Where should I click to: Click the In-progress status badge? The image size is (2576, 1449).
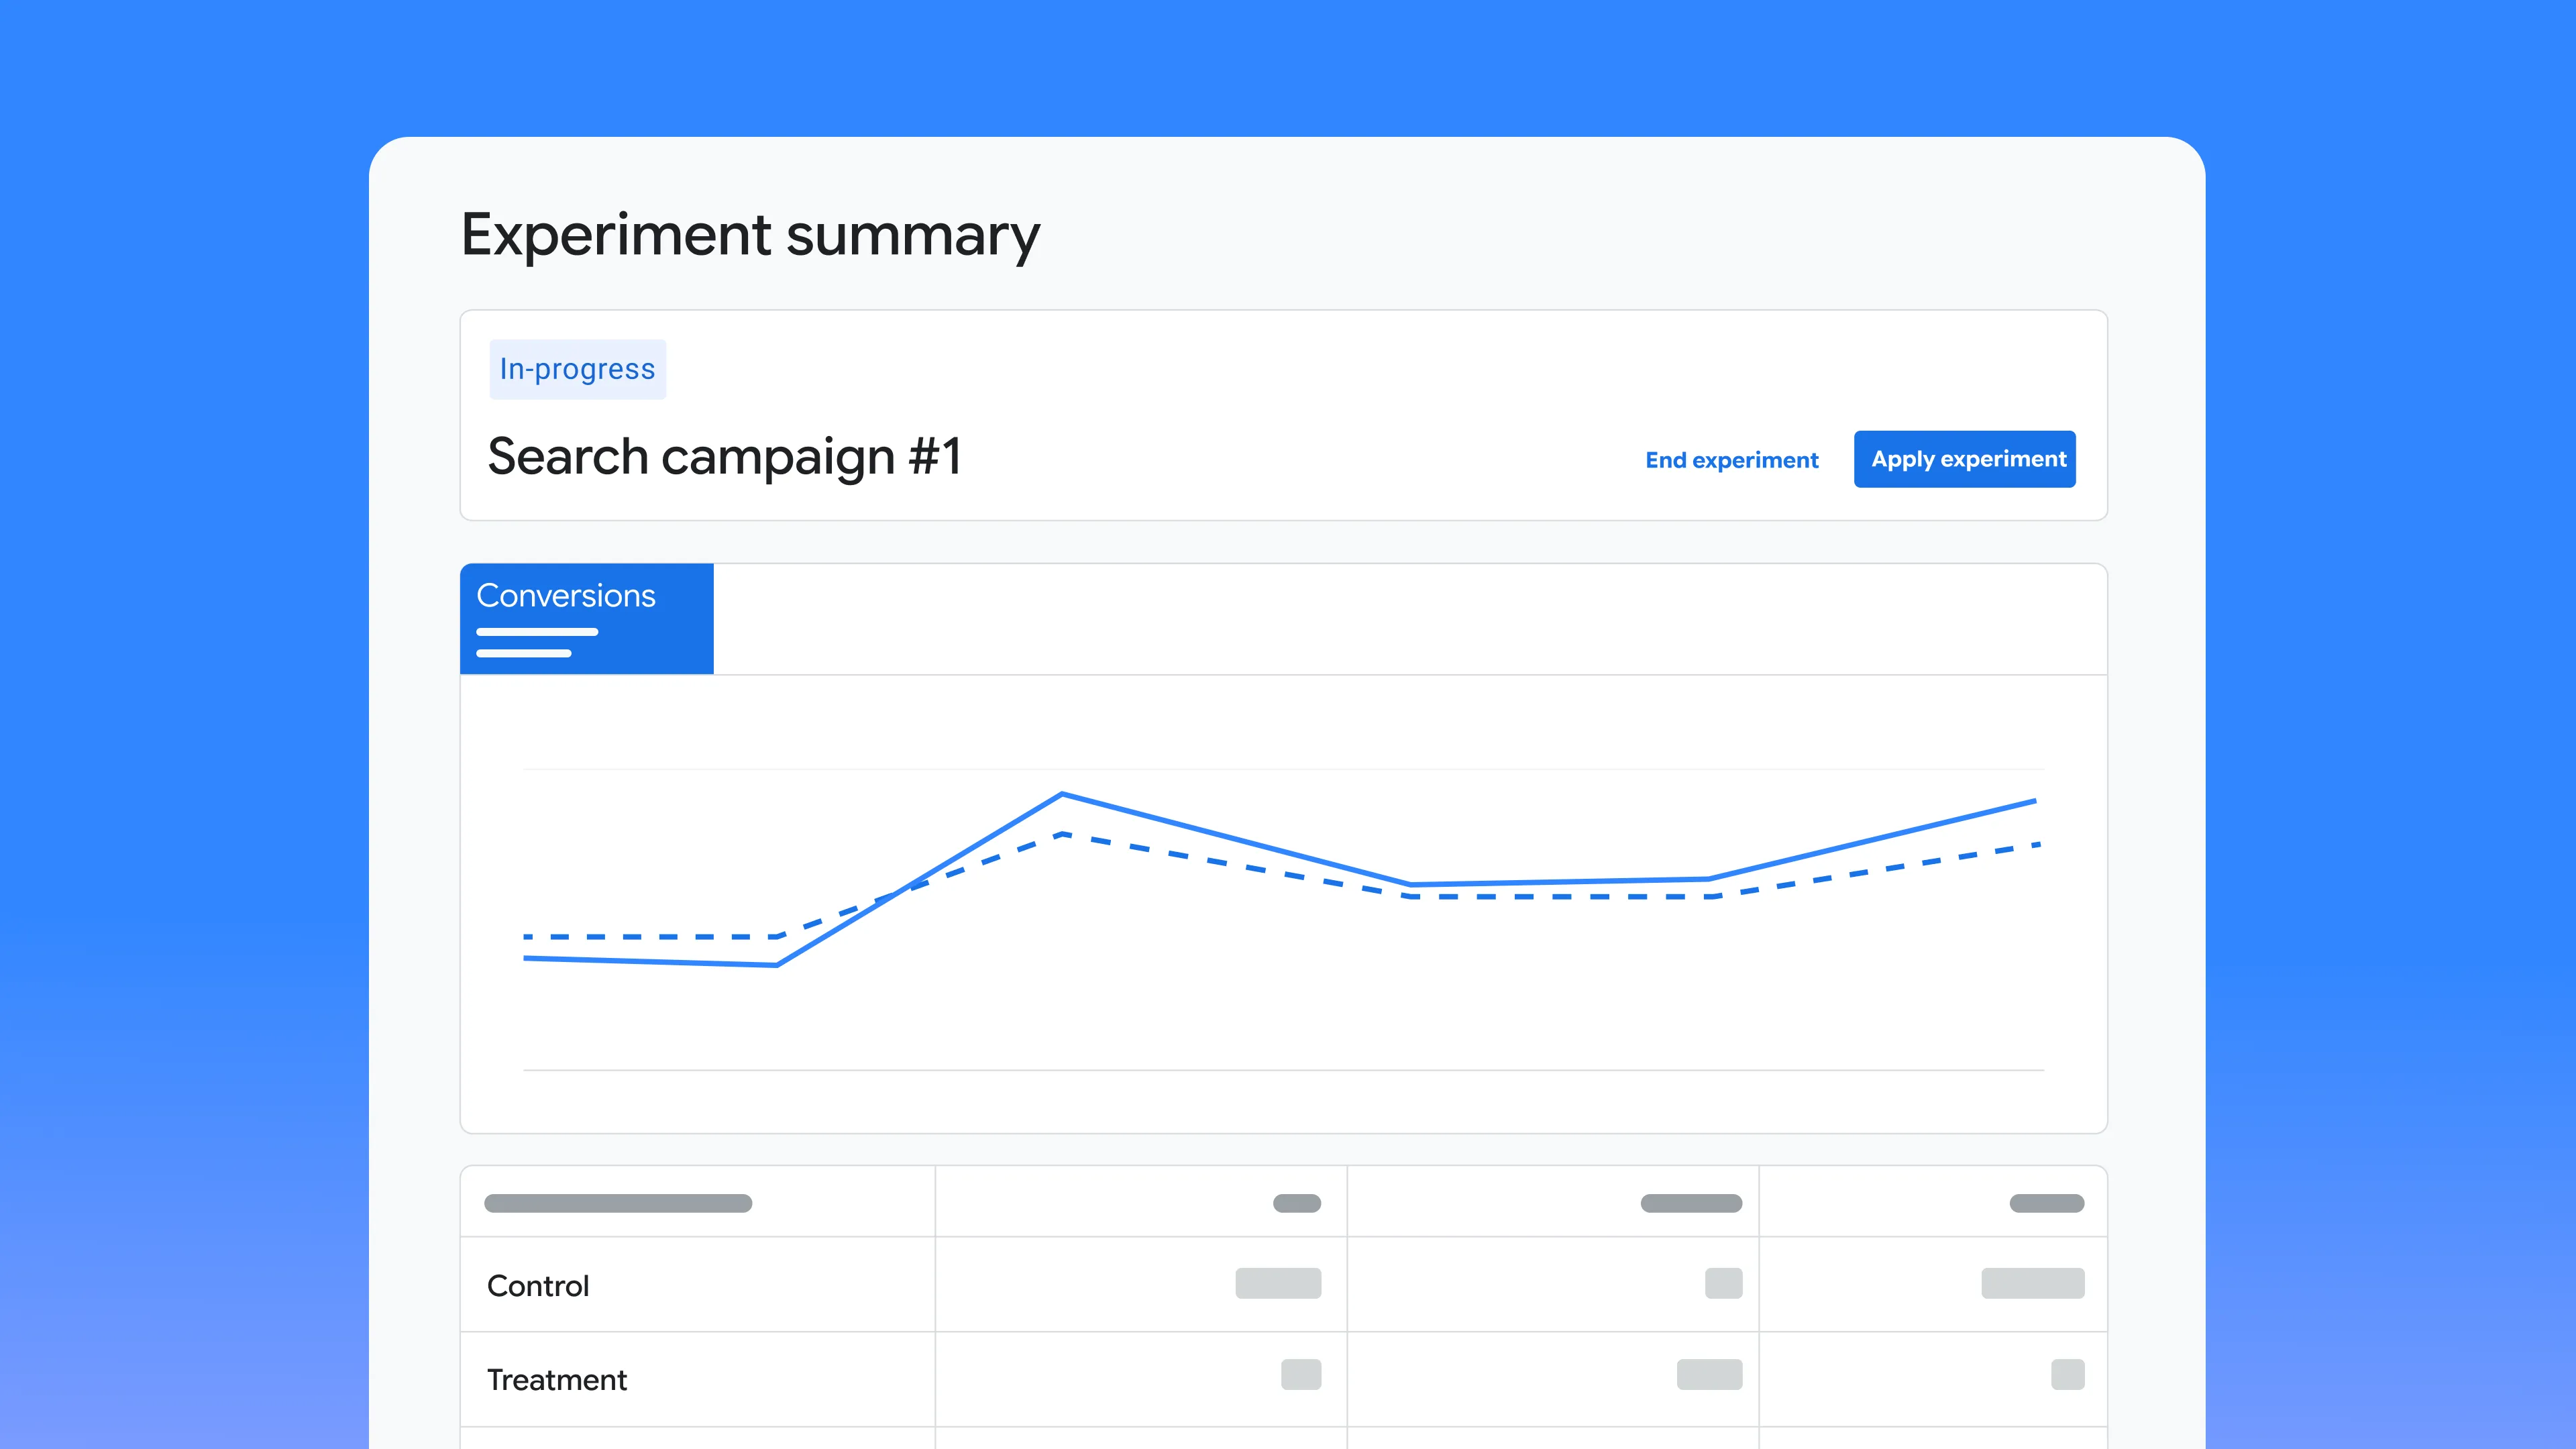click(577, 369)
